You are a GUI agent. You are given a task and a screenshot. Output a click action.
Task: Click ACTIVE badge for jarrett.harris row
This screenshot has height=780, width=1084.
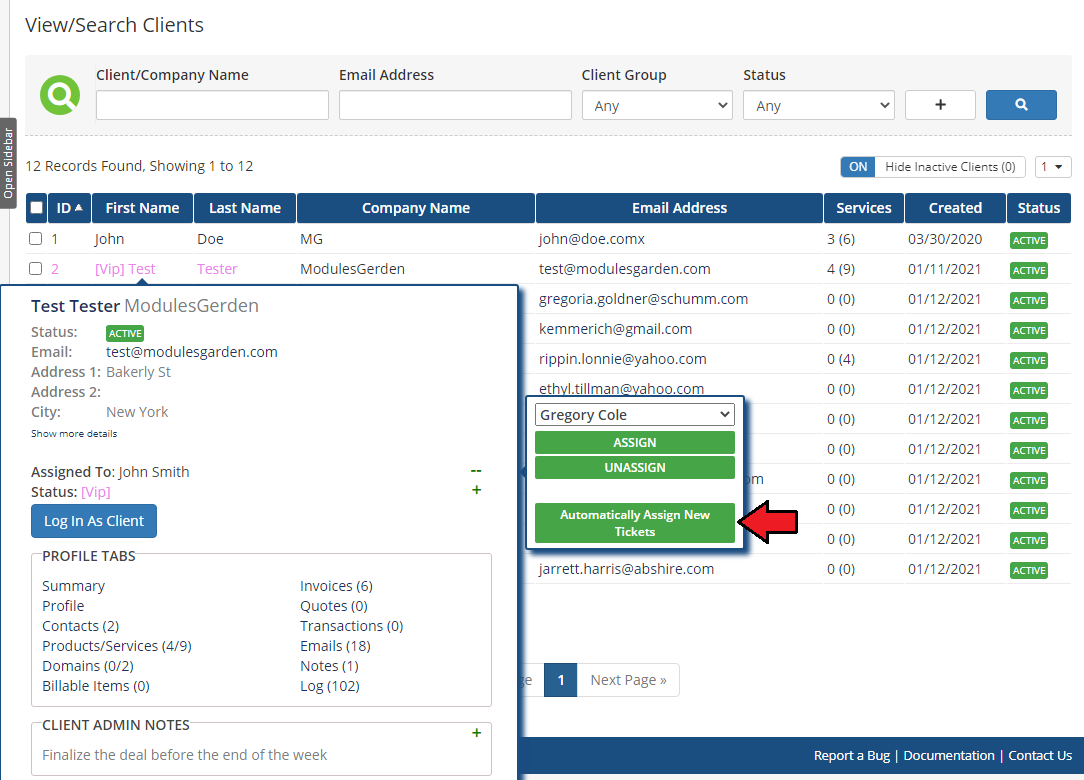pyautogui.click(x=1029, y=570)
